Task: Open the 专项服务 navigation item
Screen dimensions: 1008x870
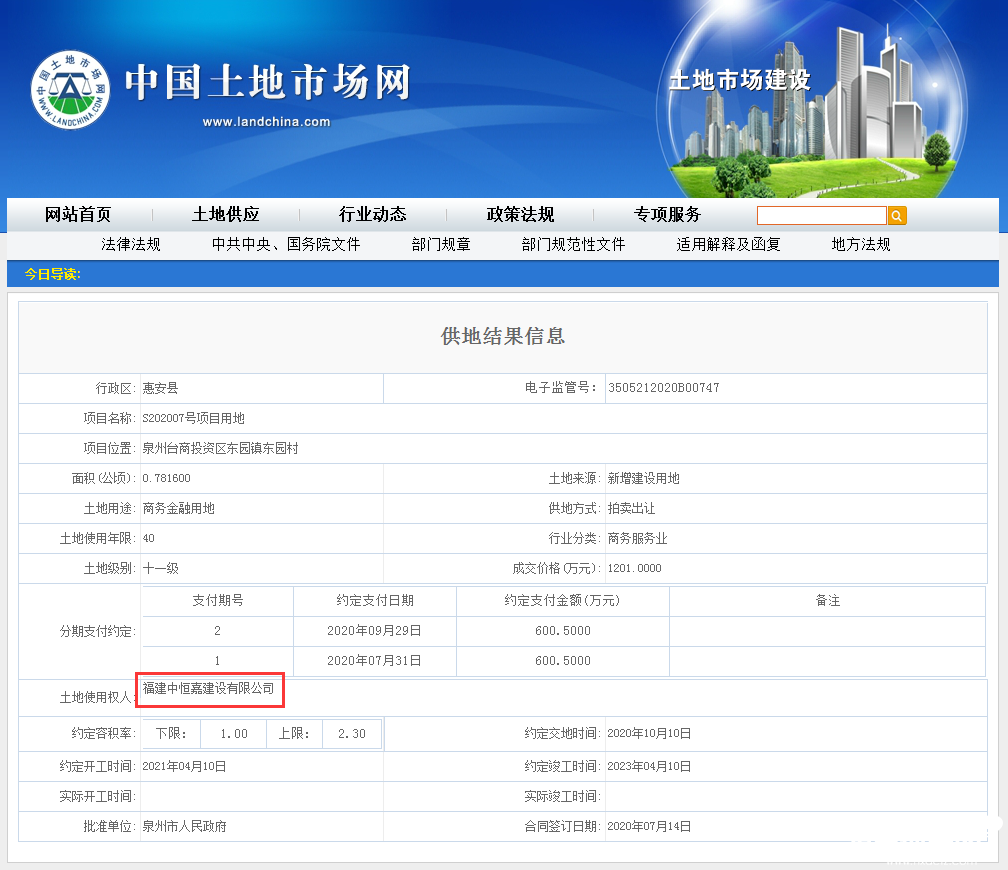Action: tap(667, 214)
